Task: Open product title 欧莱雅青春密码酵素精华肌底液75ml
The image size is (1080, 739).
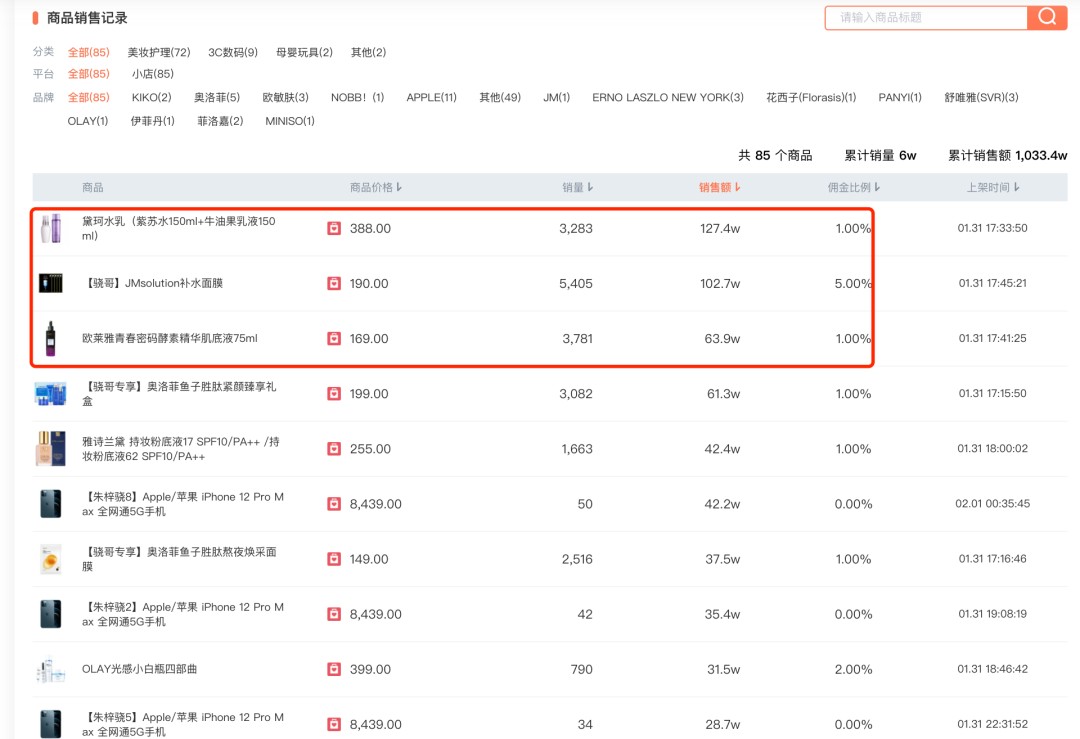Action: [x=169, y=338]
